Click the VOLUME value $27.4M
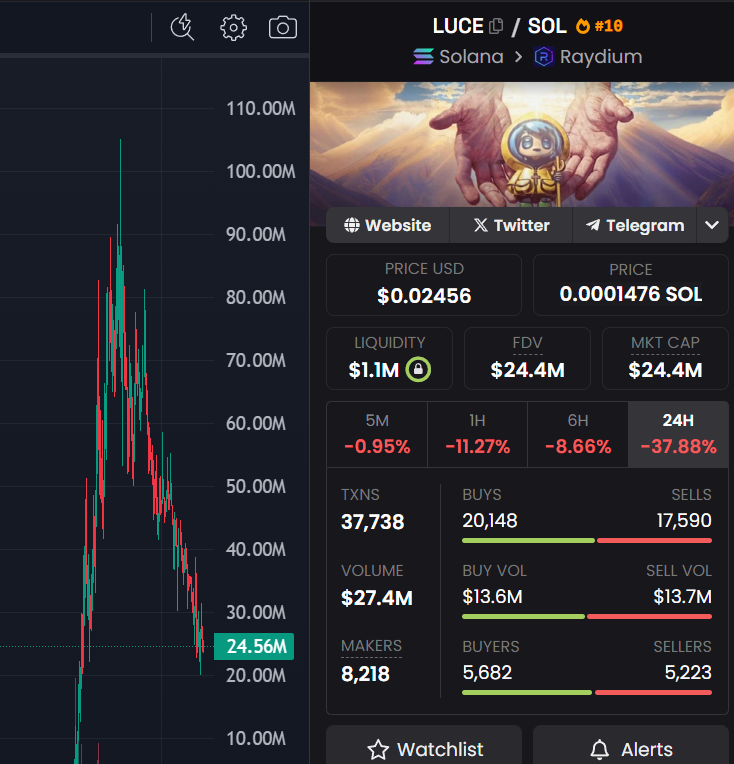 click(377, 598)
